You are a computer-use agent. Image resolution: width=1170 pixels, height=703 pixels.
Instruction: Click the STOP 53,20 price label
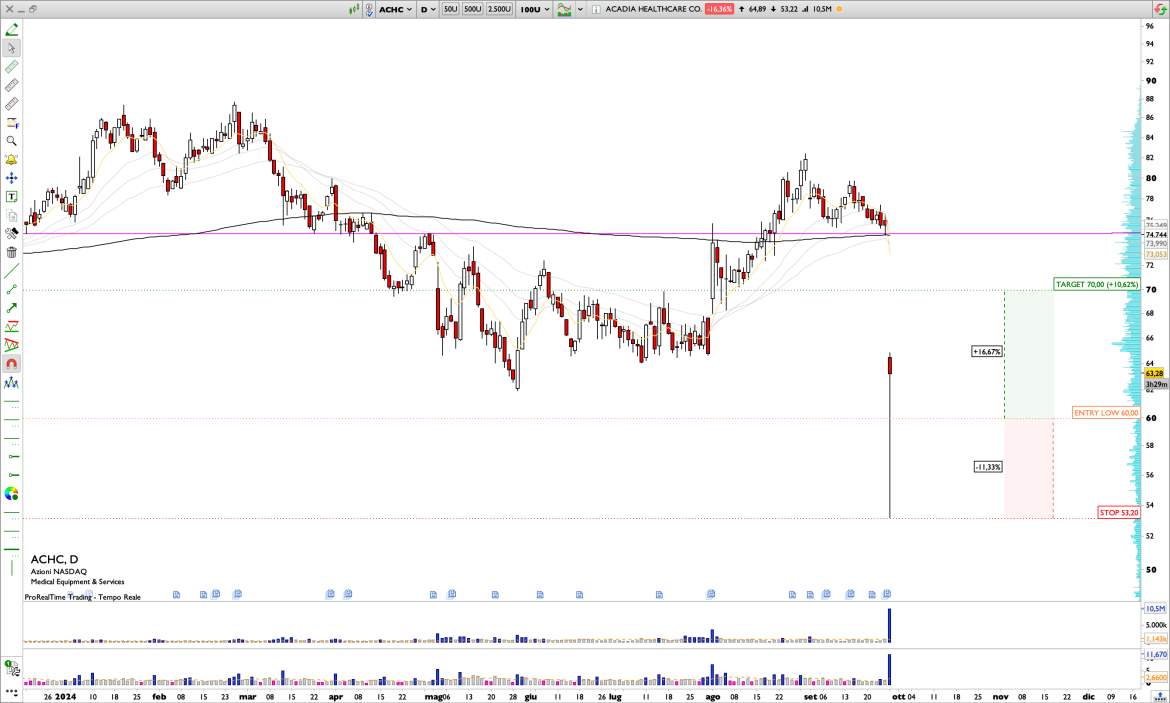coord(1117,512)
